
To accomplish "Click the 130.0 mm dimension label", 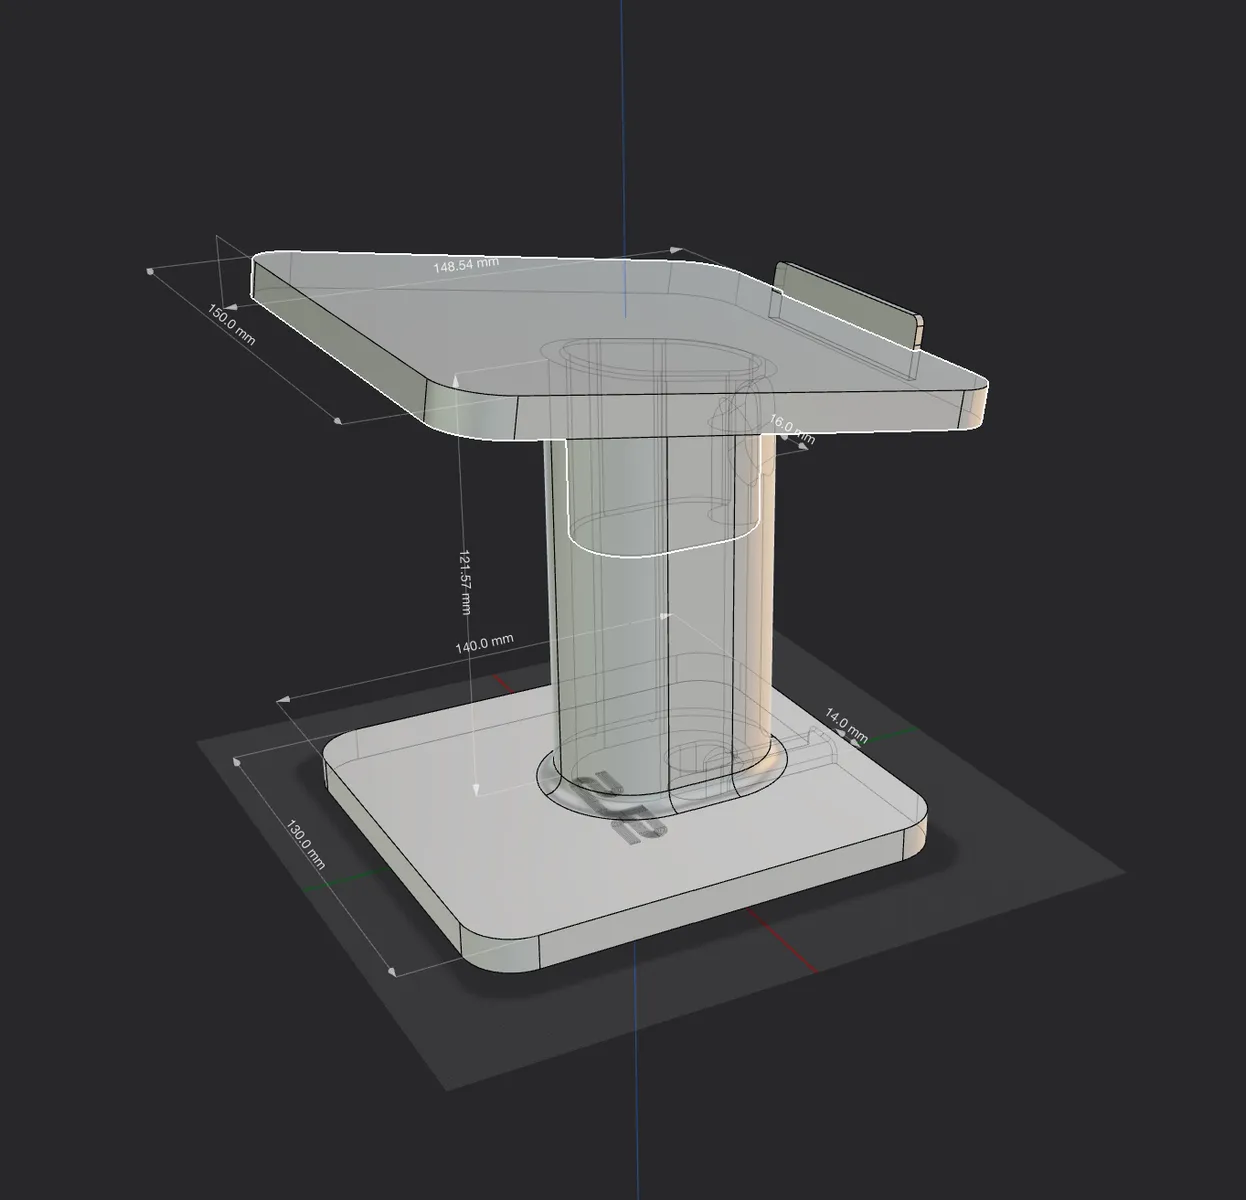I will point(306,844).
